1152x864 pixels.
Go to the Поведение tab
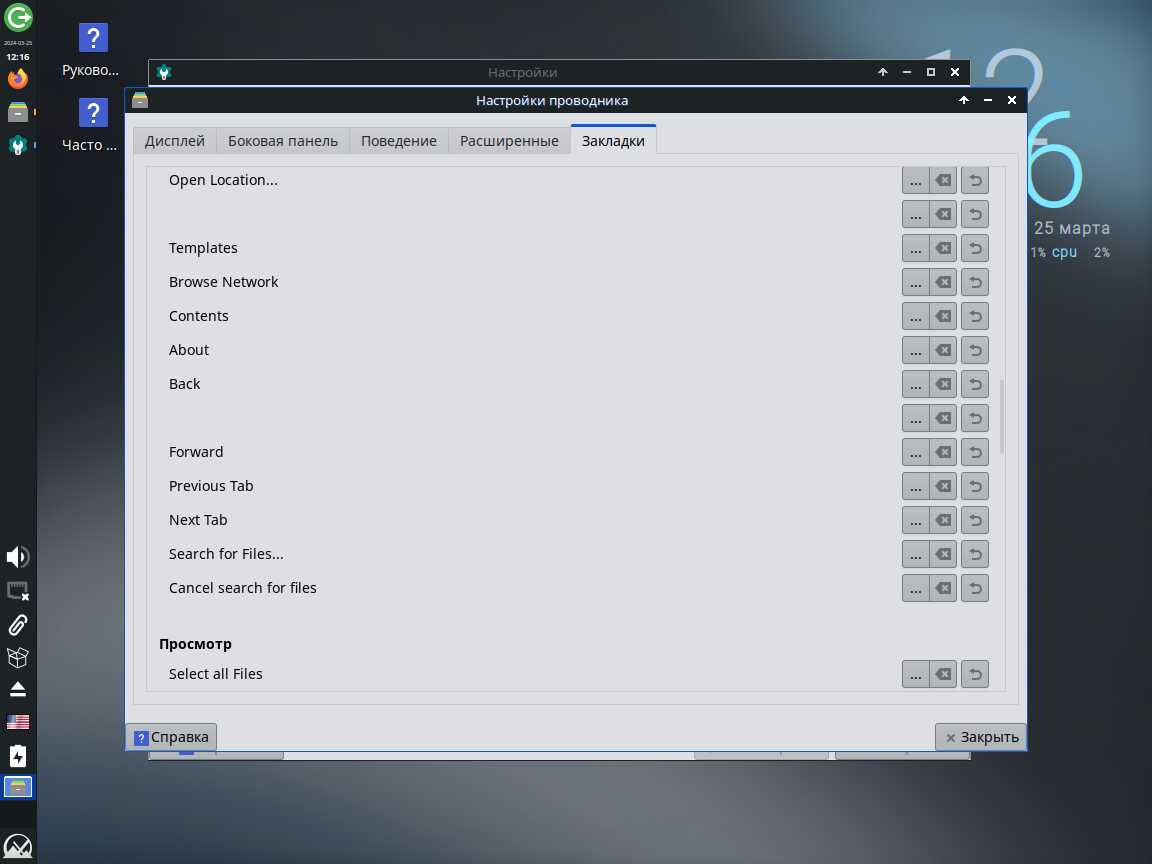pyautogui.click(x=399, y=140)
